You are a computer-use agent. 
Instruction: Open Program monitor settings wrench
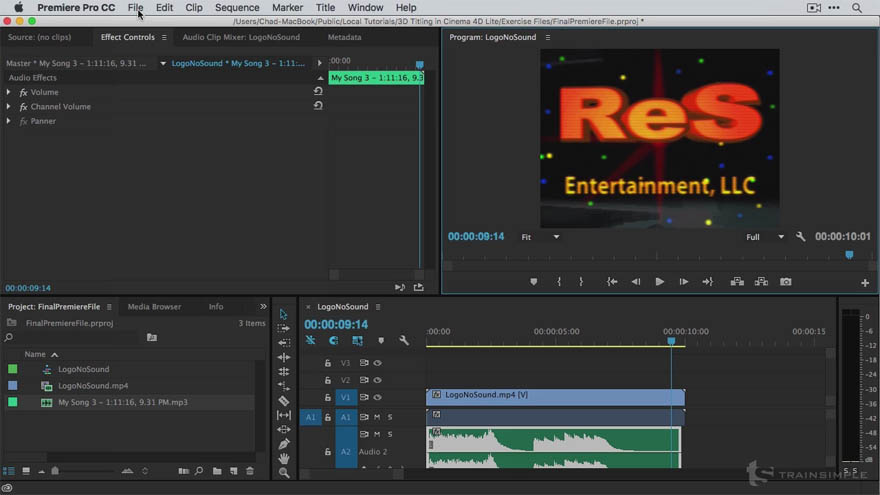tap(800, 237)
